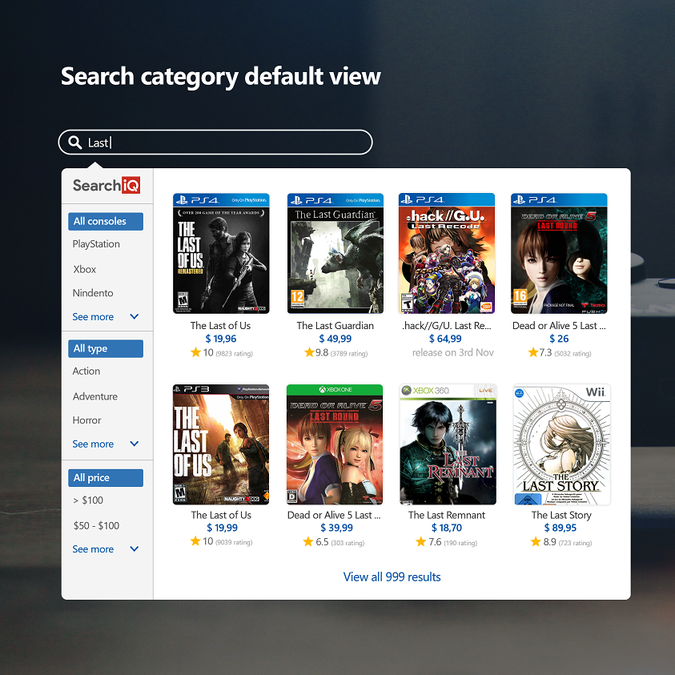
Task: Click the $ 64,99 price
Action: pyautogui.click(x=446, y=339)
